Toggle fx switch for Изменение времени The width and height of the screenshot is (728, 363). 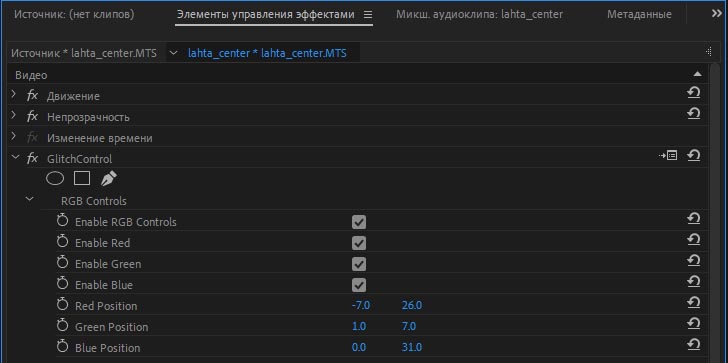(32, 137)
